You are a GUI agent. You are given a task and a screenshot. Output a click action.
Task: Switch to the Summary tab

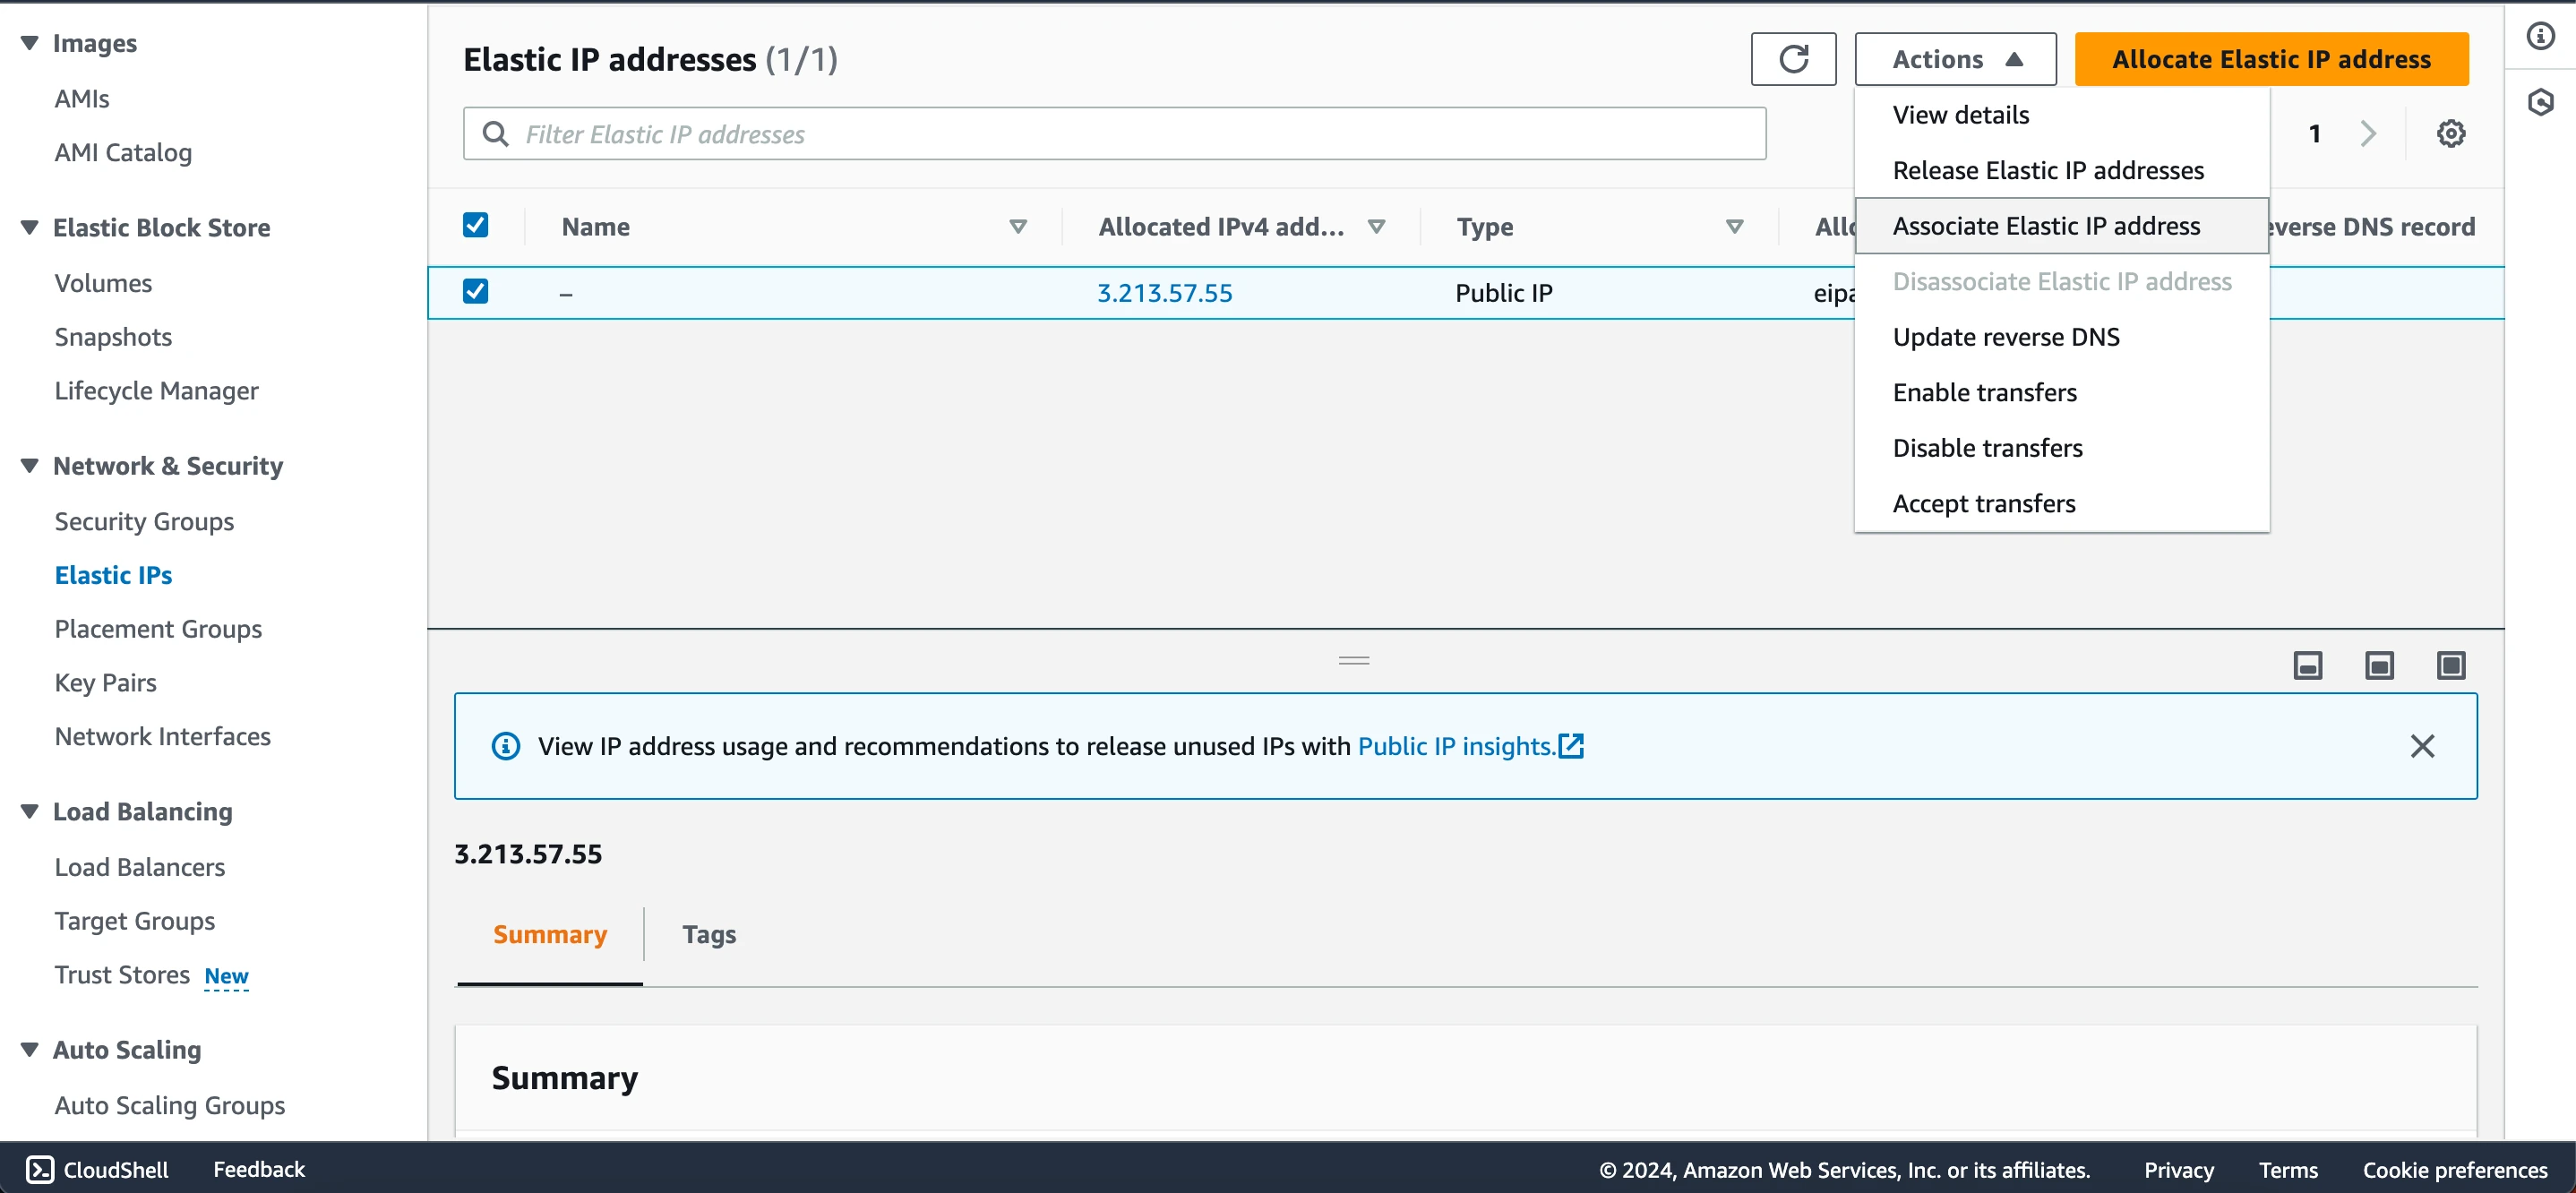point(549,934)
